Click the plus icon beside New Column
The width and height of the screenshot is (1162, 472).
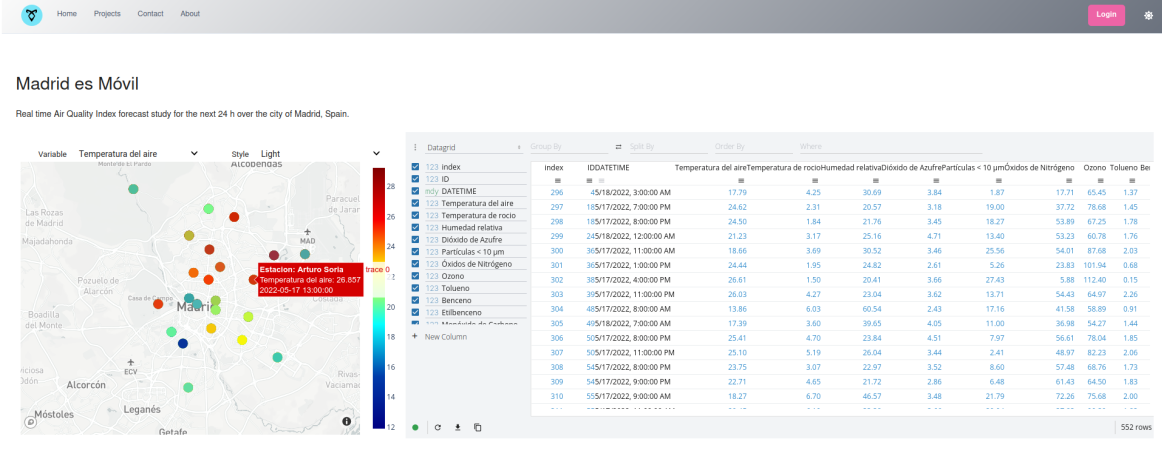(x=415, y=336)
